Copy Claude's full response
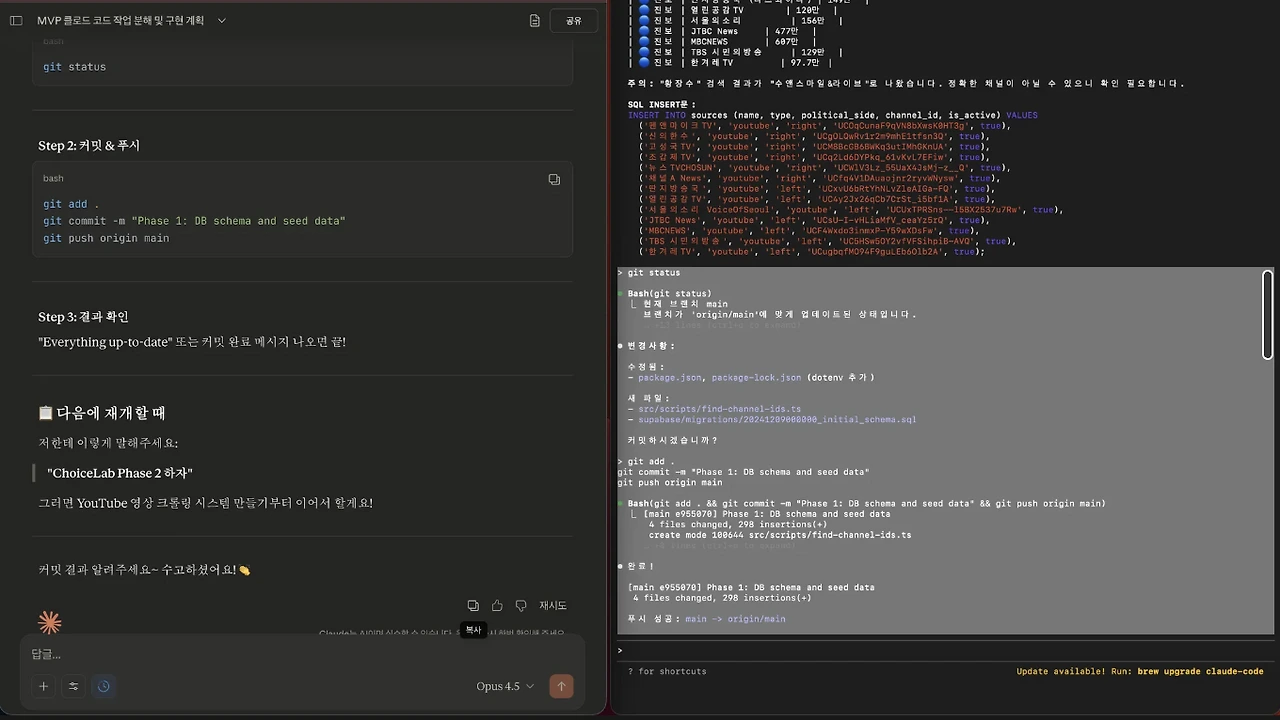This screenshot has height=720, width=1280. click(473, 605)
